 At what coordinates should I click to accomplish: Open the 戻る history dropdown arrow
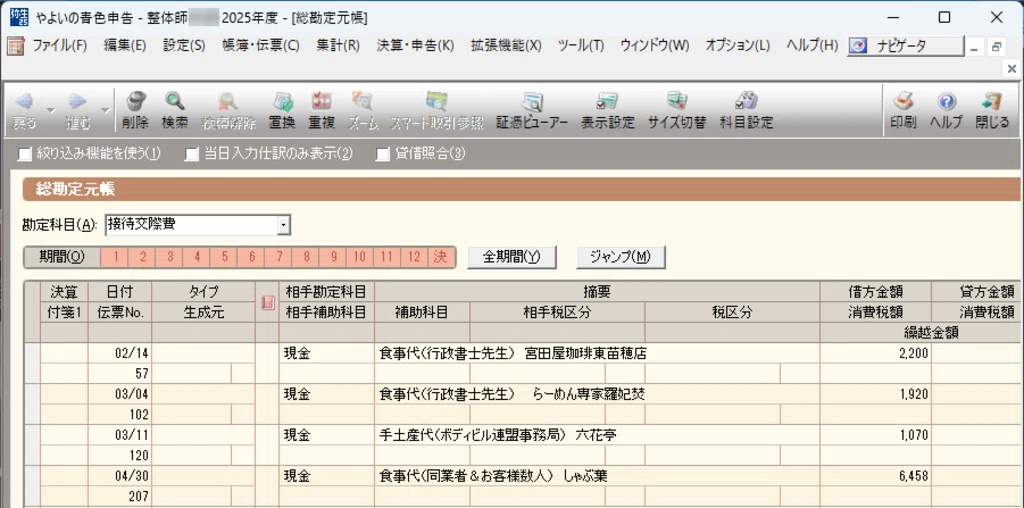click(x=50, y=110)
